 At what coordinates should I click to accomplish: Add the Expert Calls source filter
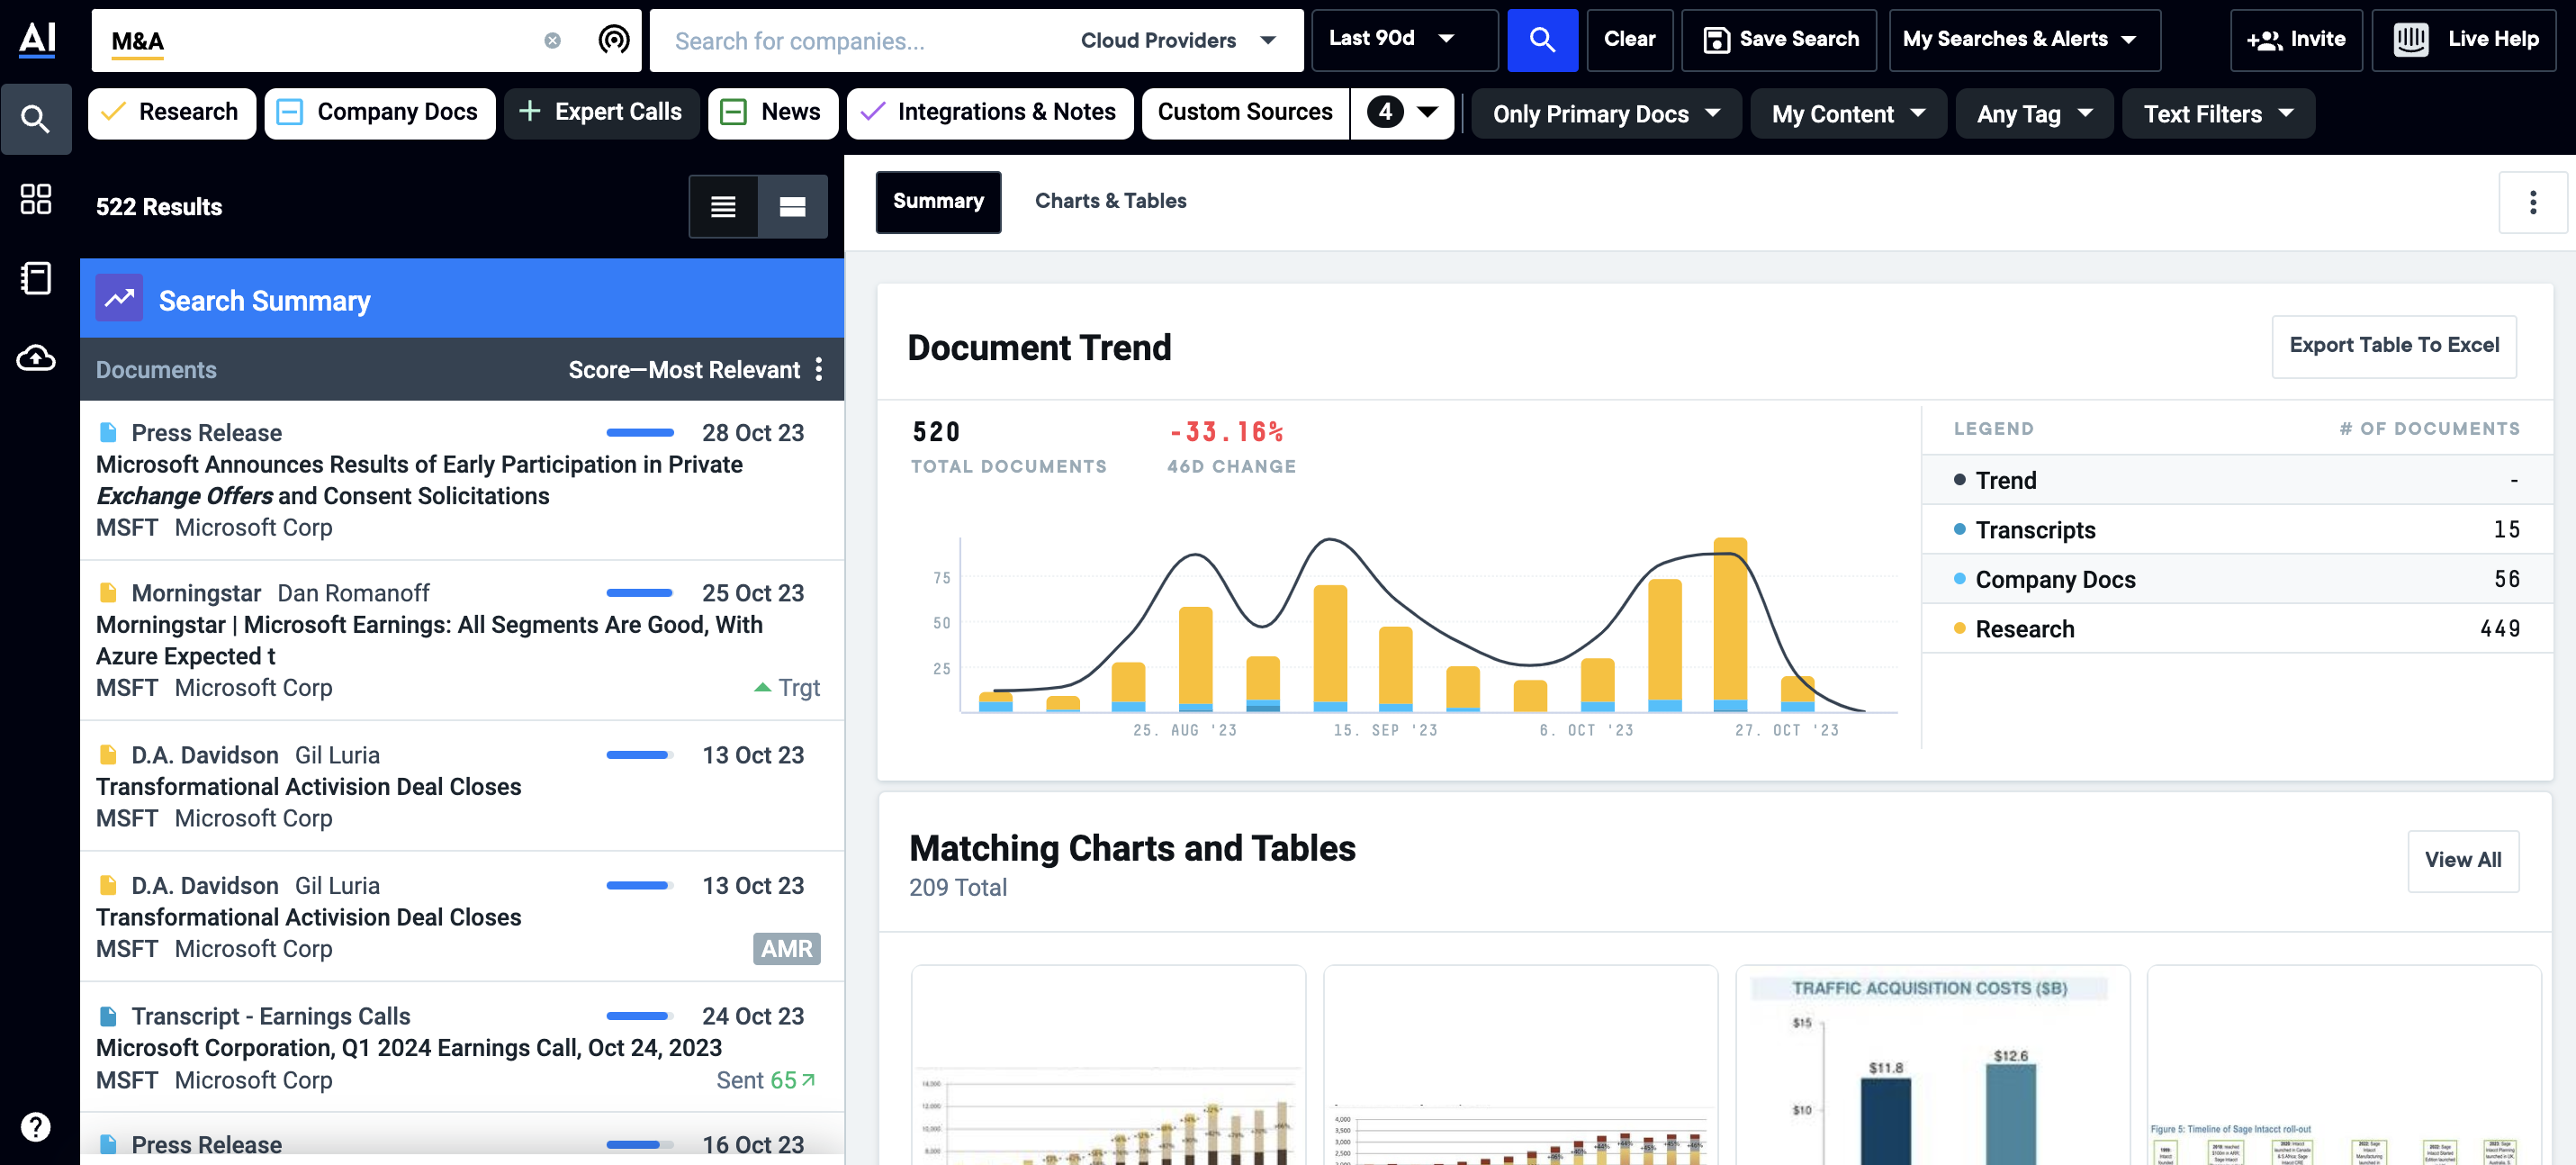(x=602, y=113)
